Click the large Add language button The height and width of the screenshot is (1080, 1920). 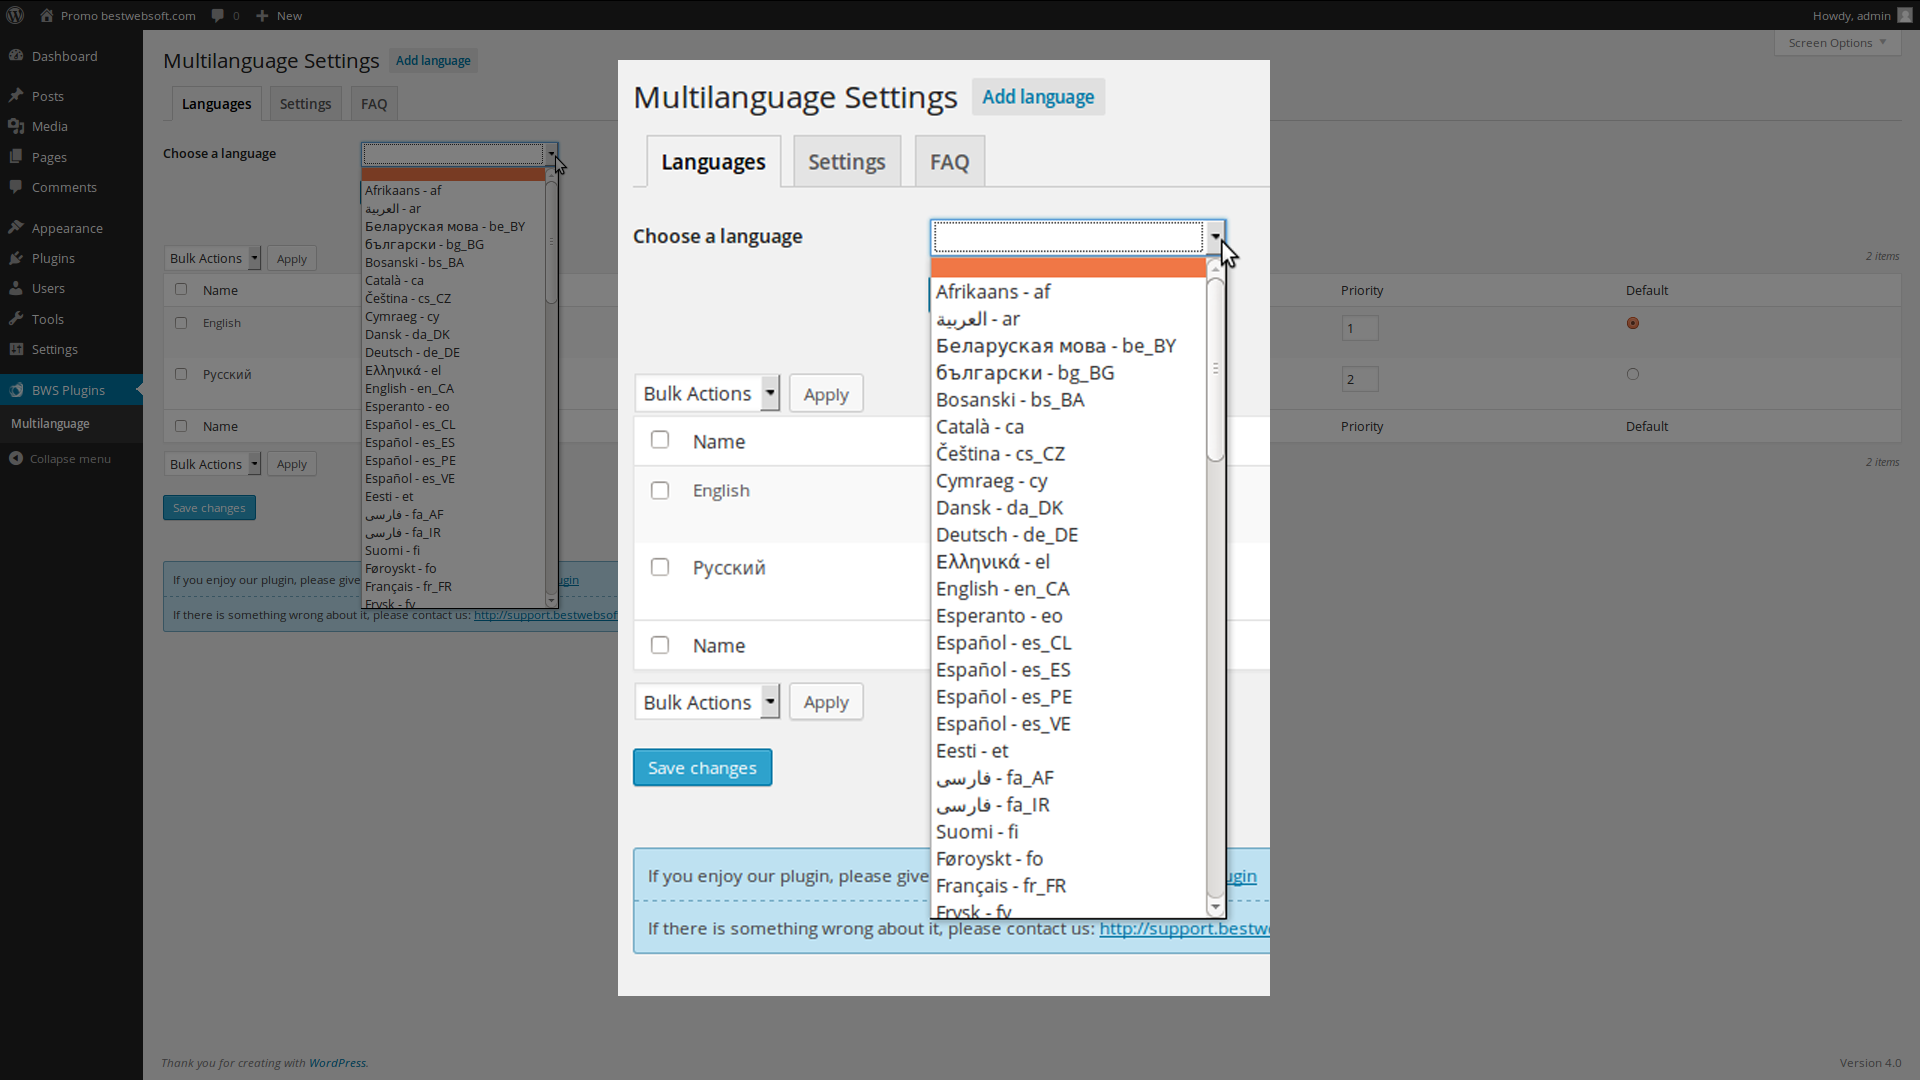pyautogui.click(x=1038, y=97)
